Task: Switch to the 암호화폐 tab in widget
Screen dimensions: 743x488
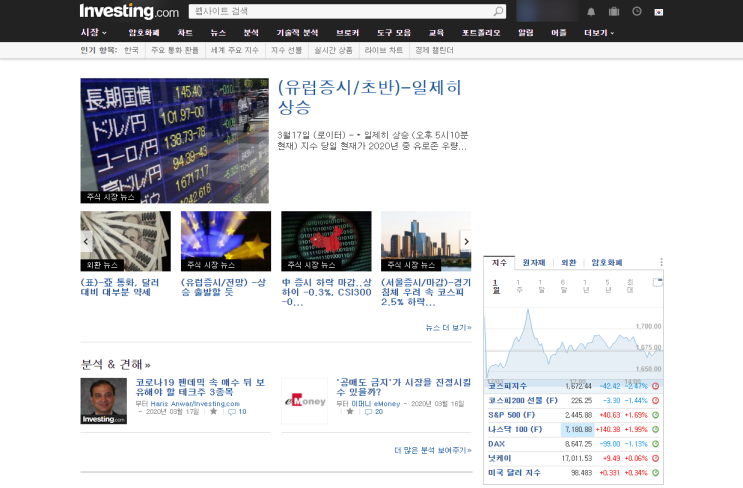Action: (607, 262)
